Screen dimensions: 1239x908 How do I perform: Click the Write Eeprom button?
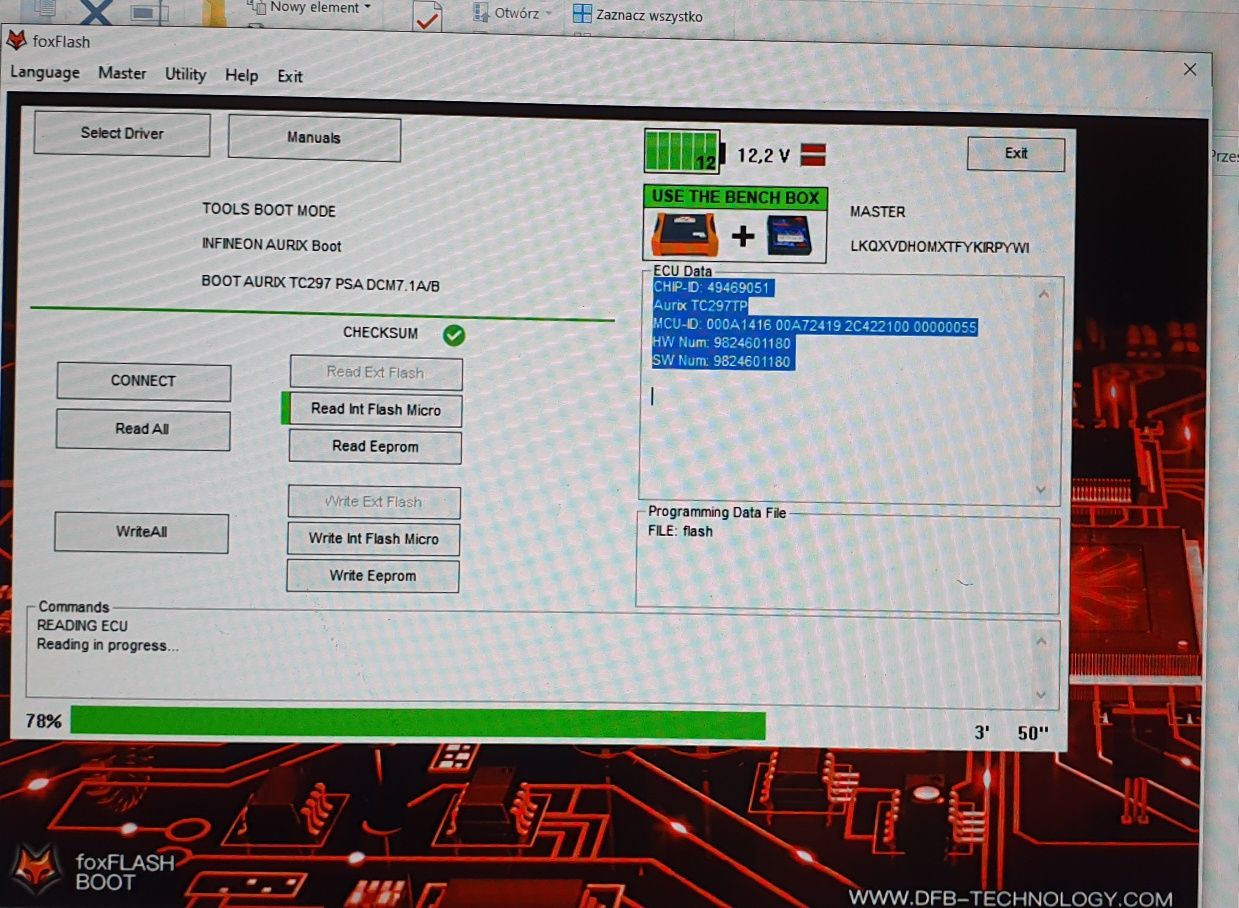(x=373, y=576)
